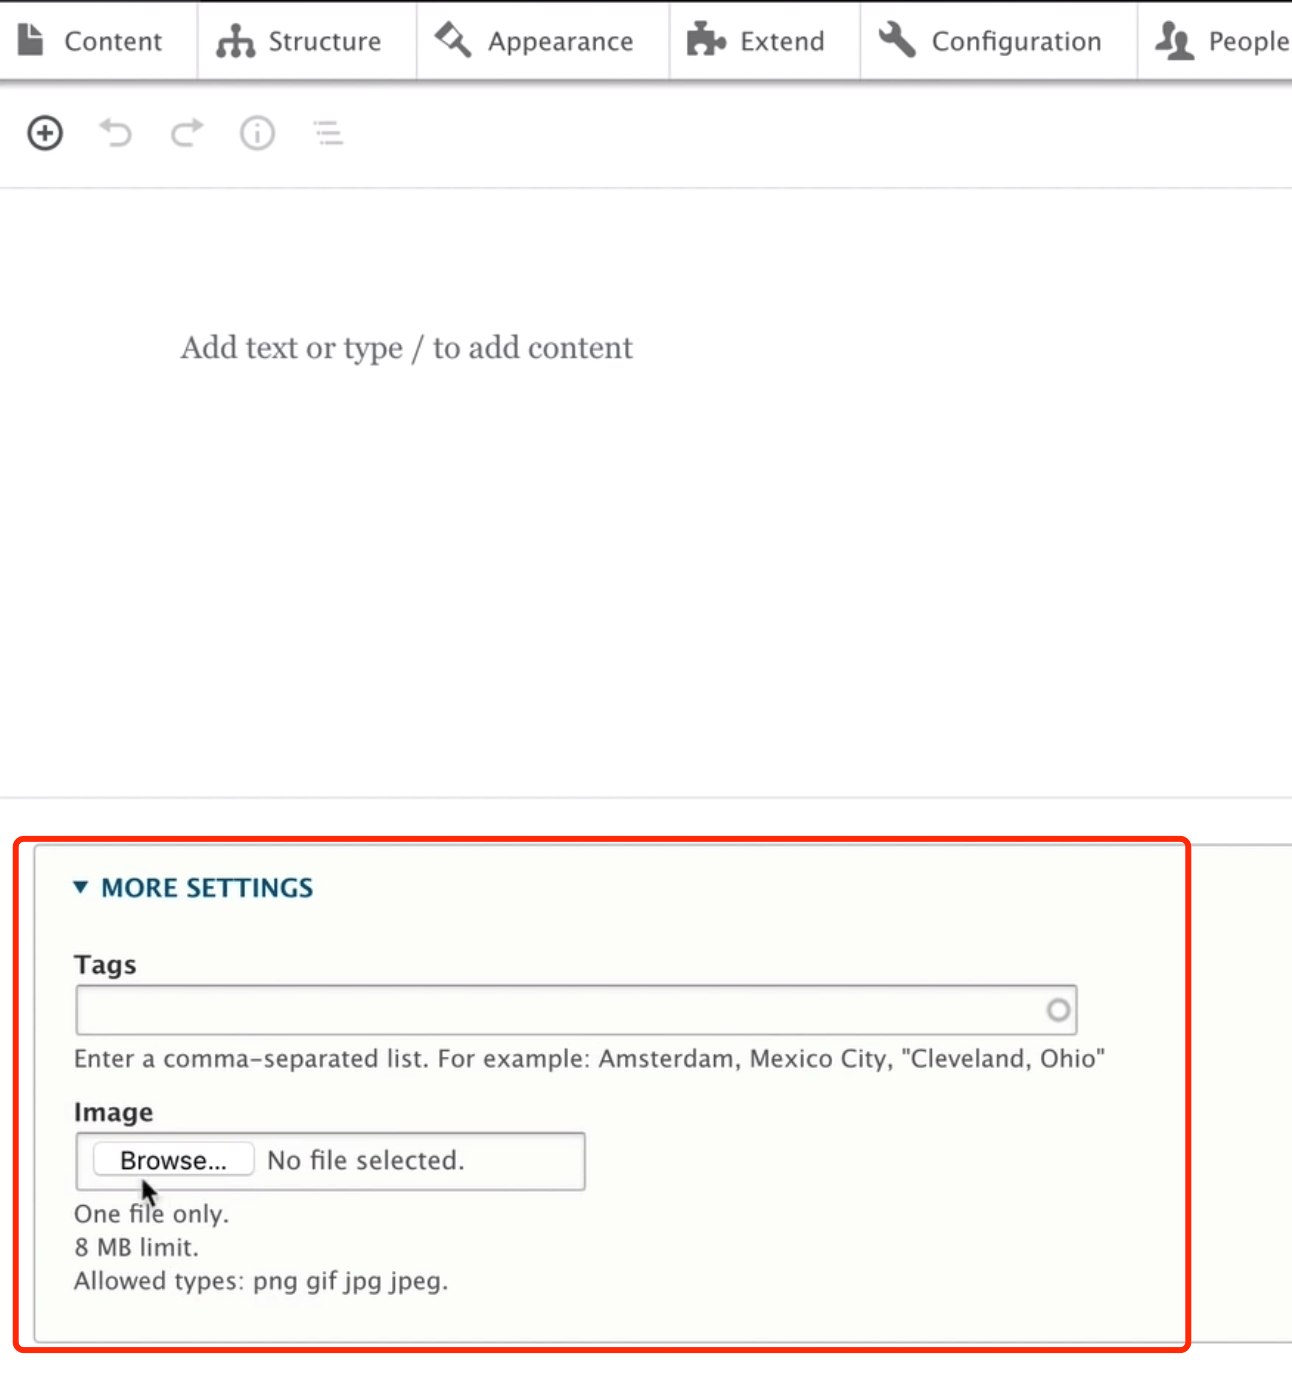
Task: Click the Image field label
Action: tap(114, 1112)
